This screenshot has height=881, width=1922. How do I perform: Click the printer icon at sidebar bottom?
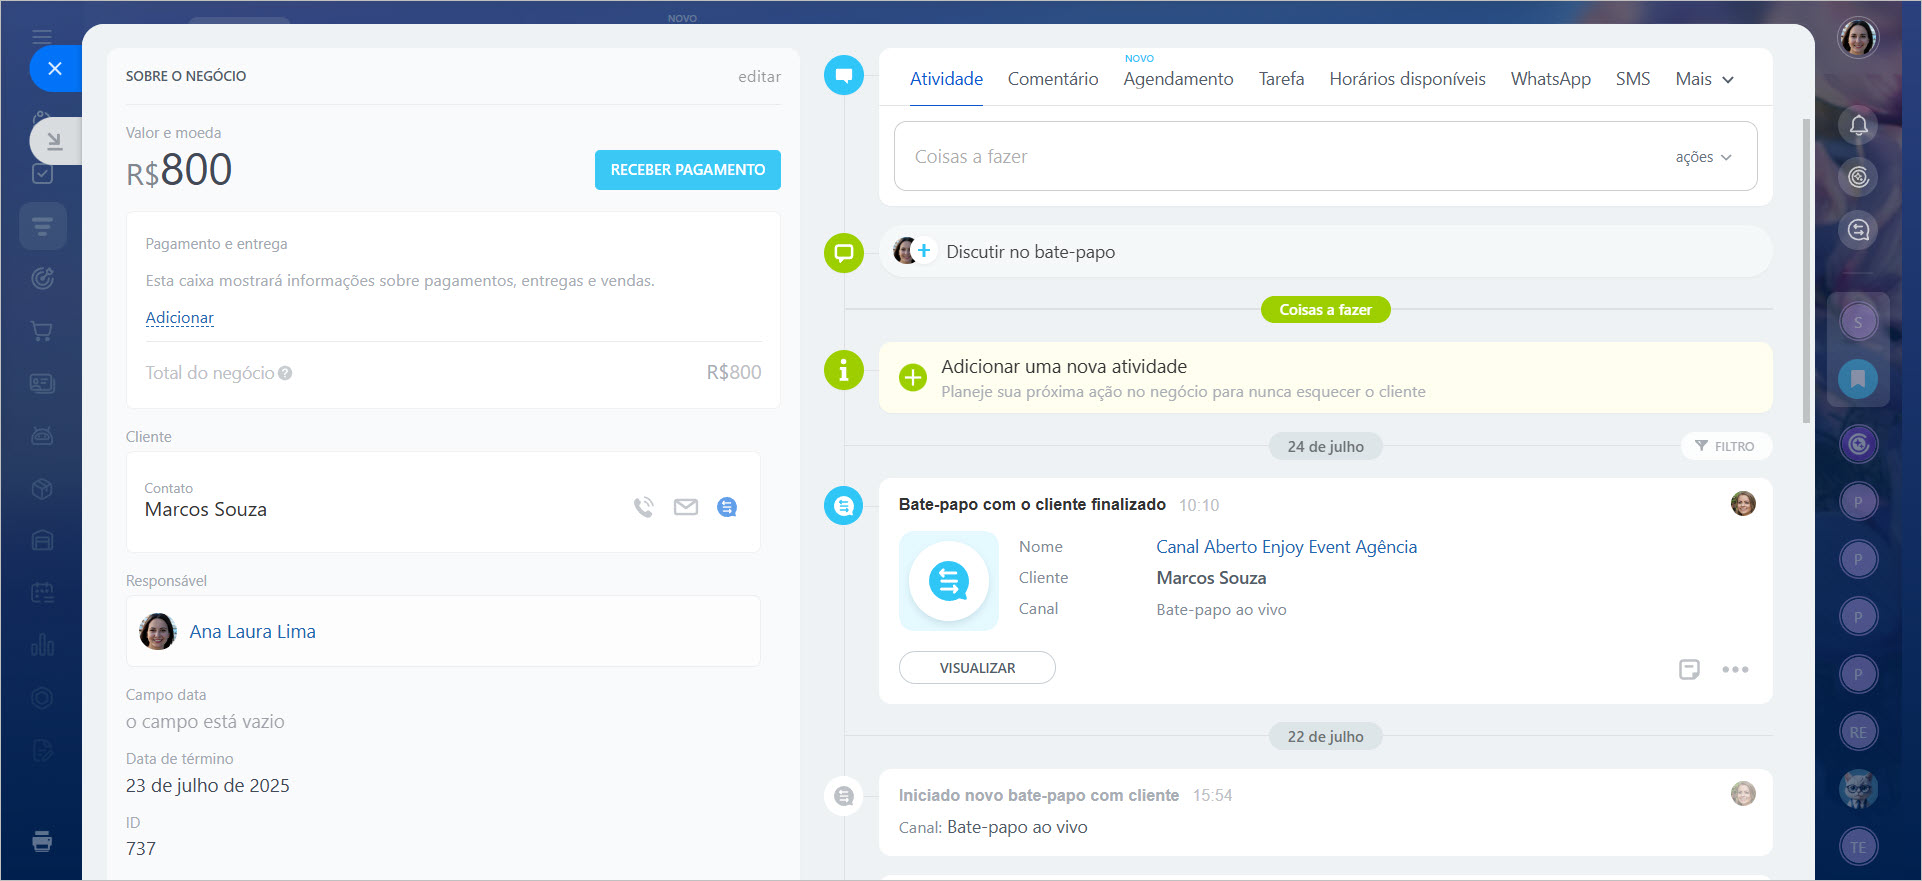pyautogui.click(x=42, y=841)
